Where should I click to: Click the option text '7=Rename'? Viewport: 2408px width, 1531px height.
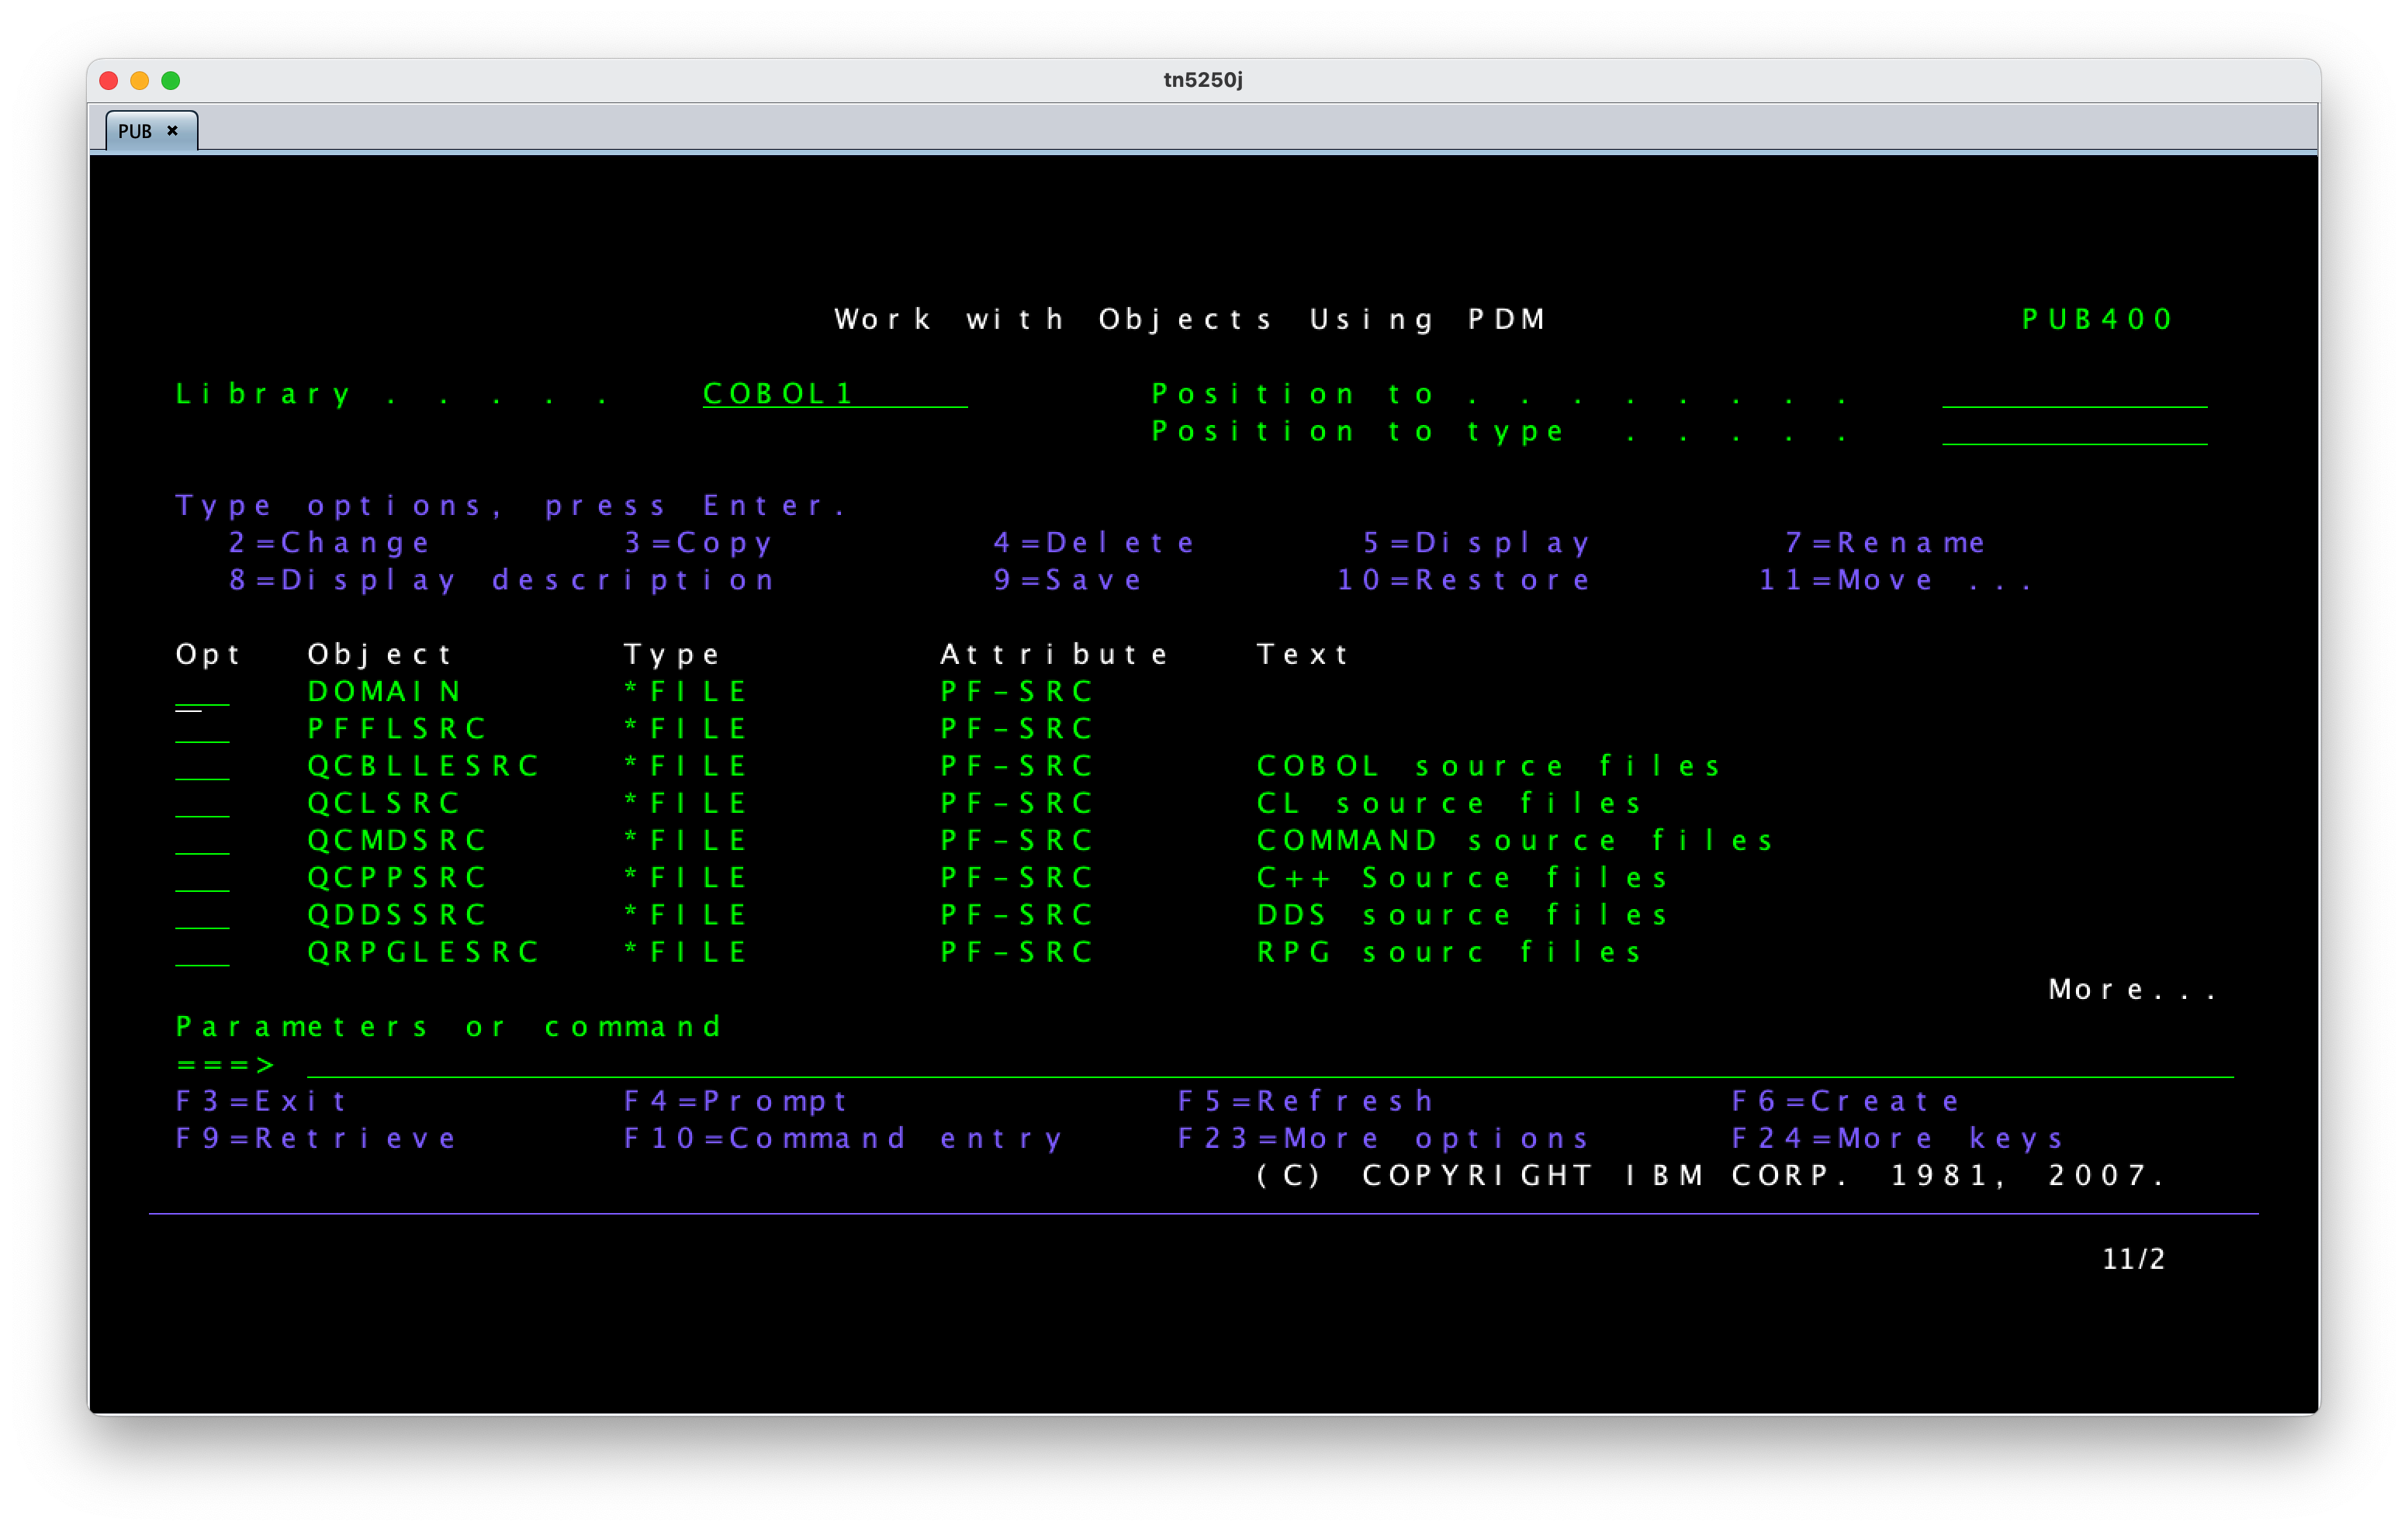click(x=1885, y=543)
